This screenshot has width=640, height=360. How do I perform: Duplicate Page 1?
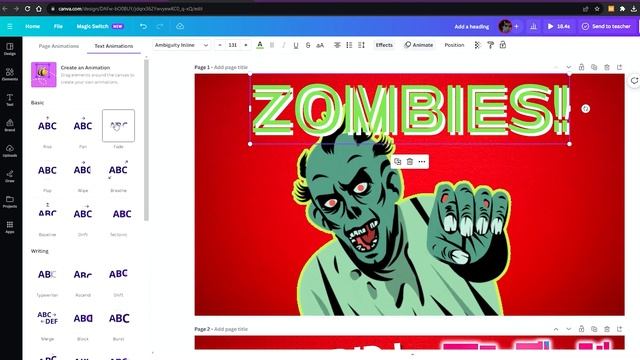(x=594, y=67)
